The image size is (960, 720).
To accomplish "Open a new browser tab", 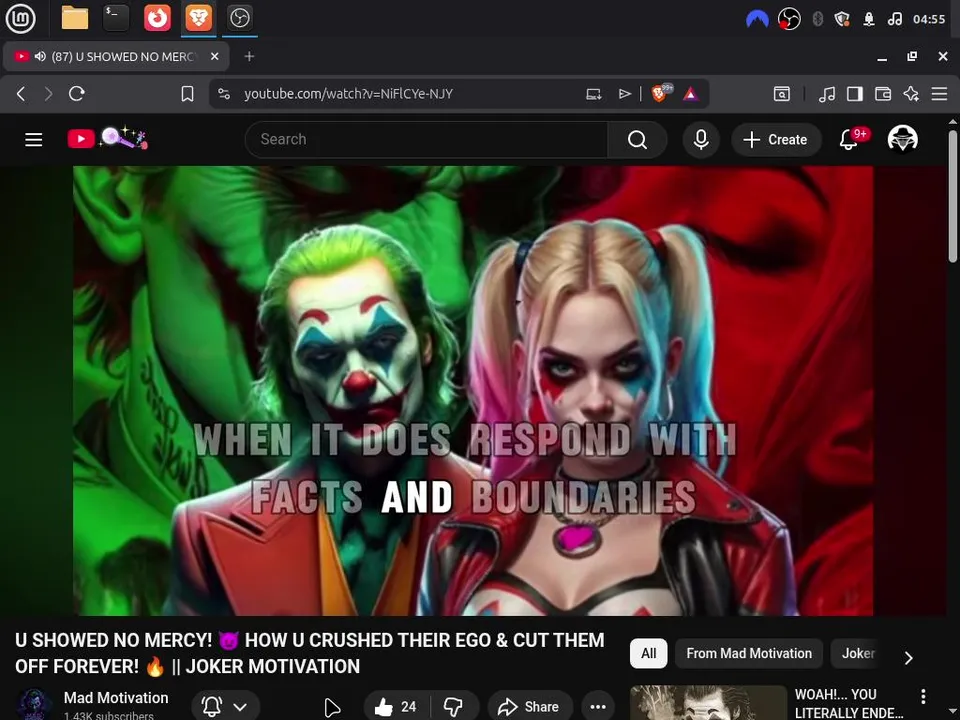I will click(x=249, y=56).
